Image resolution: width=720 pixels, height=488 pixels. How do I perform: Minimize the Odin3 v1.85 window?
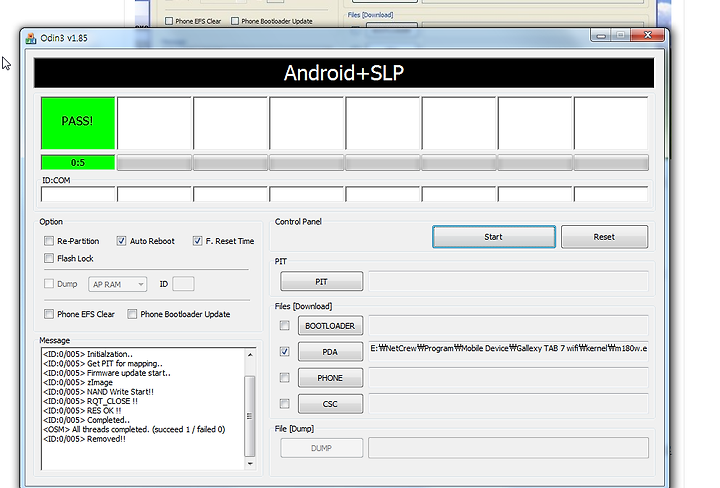click(601, 35)
